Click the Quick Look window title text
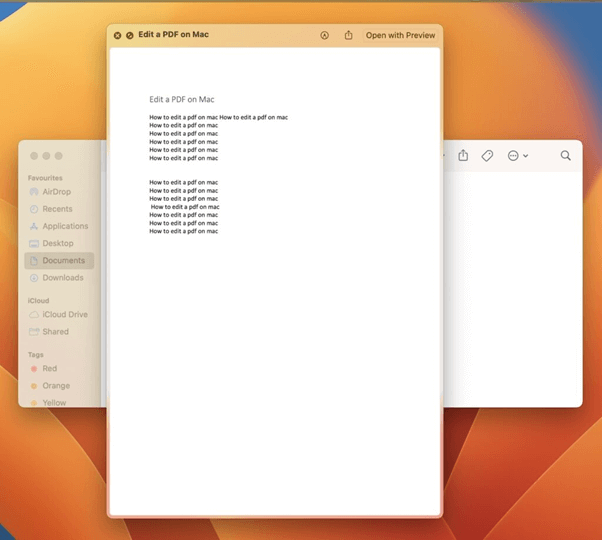Screen dimensions: 602x540 pos(174,35)
